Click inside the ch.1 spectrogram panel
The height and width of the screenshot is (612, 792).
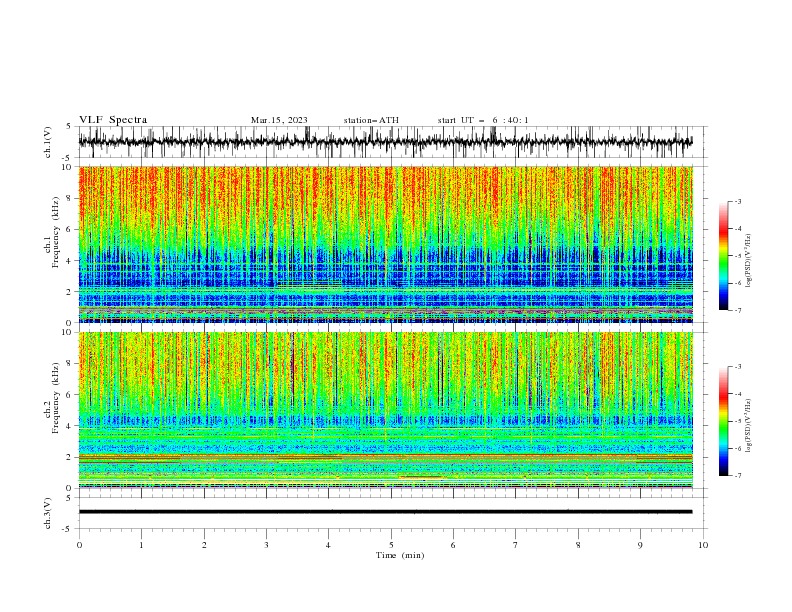tap(385, 244)
